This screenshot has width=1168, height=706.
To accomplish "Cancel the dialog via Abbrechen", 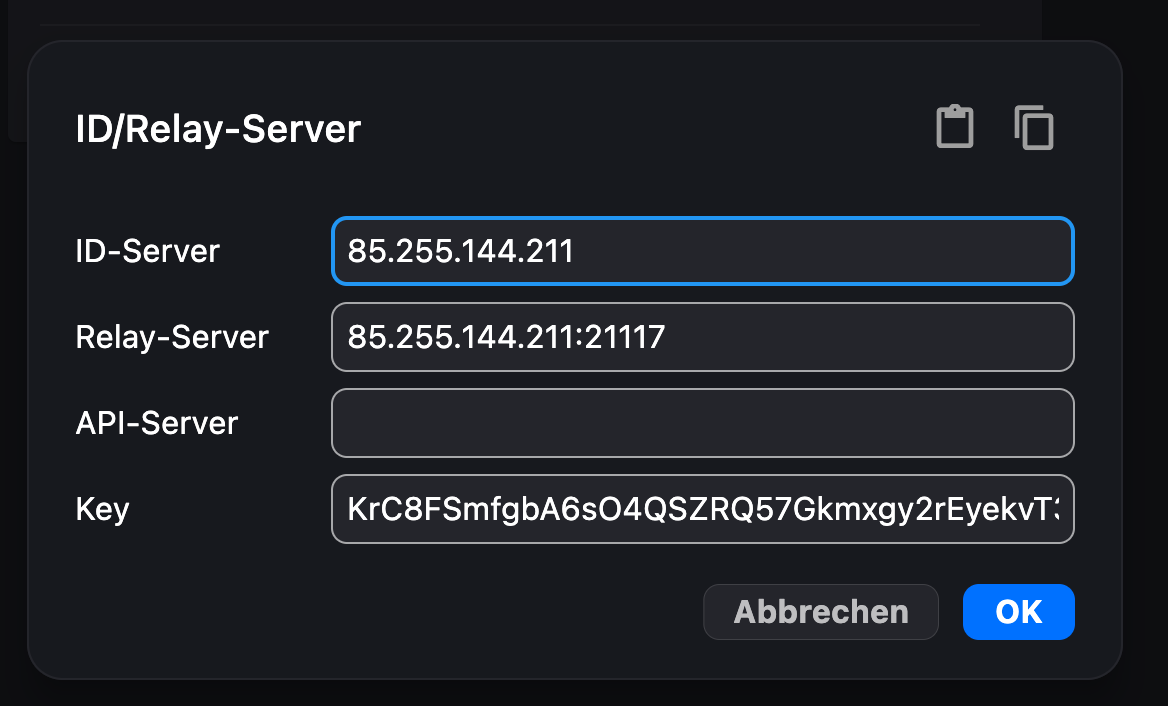I will pyautogui.click(x=821, y=612).
